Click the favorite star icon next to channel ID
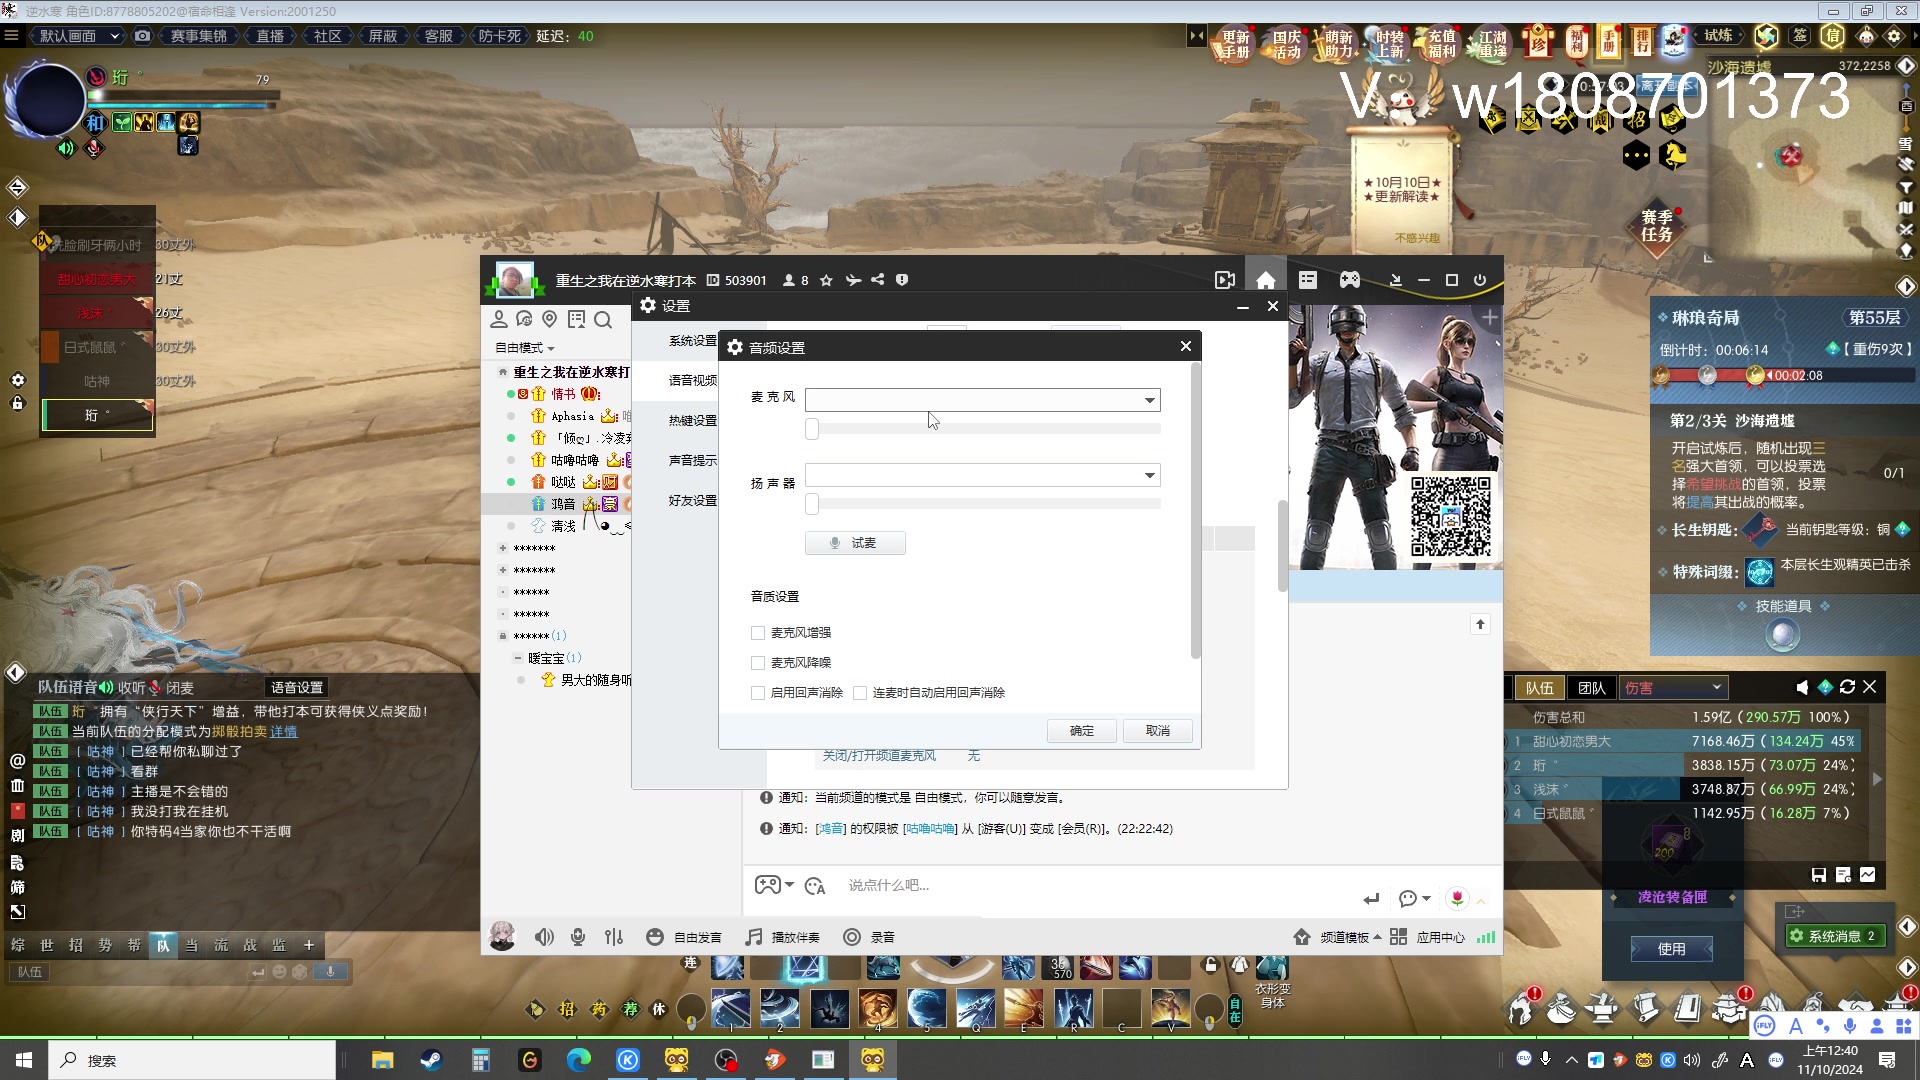 [x=826, y=280]
